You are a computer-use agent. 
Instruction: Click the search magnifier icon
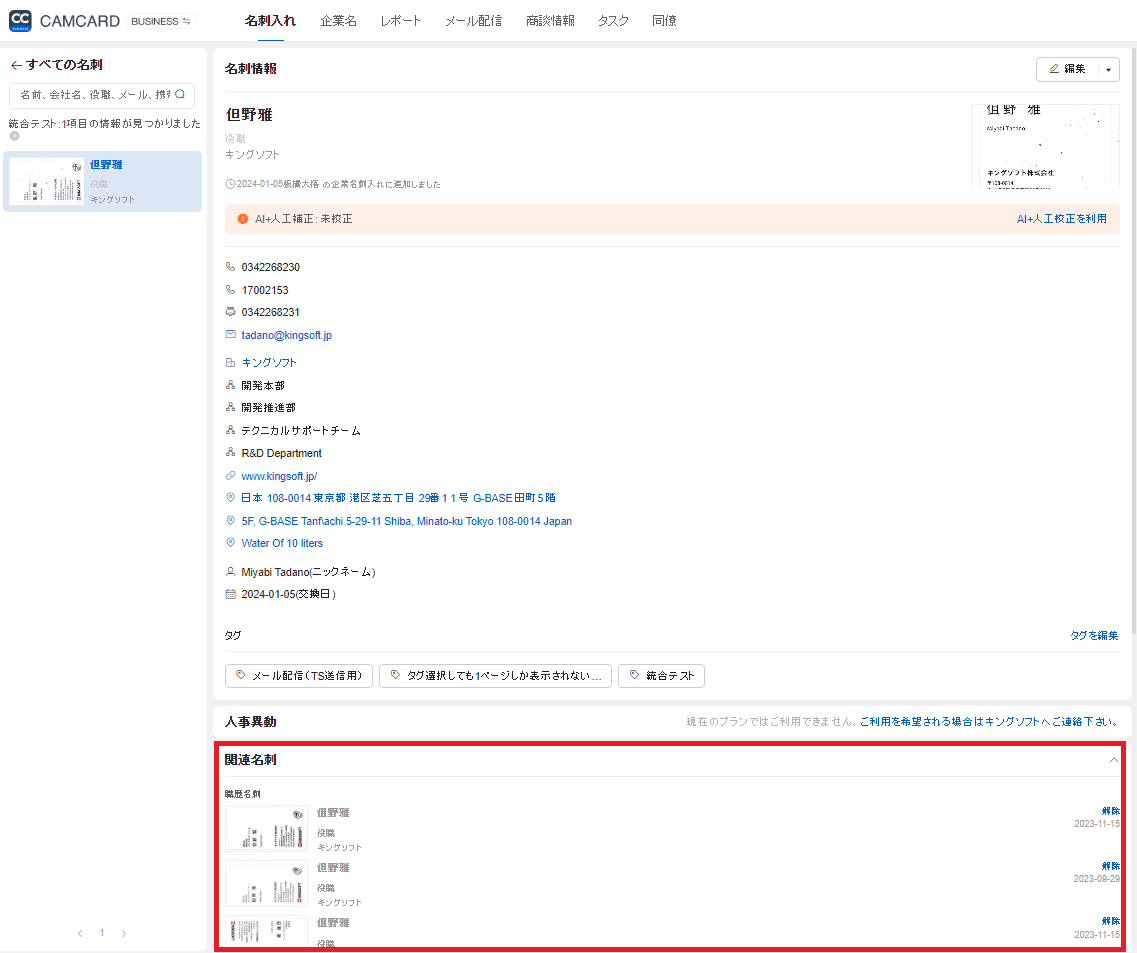[x=180, y=94]
